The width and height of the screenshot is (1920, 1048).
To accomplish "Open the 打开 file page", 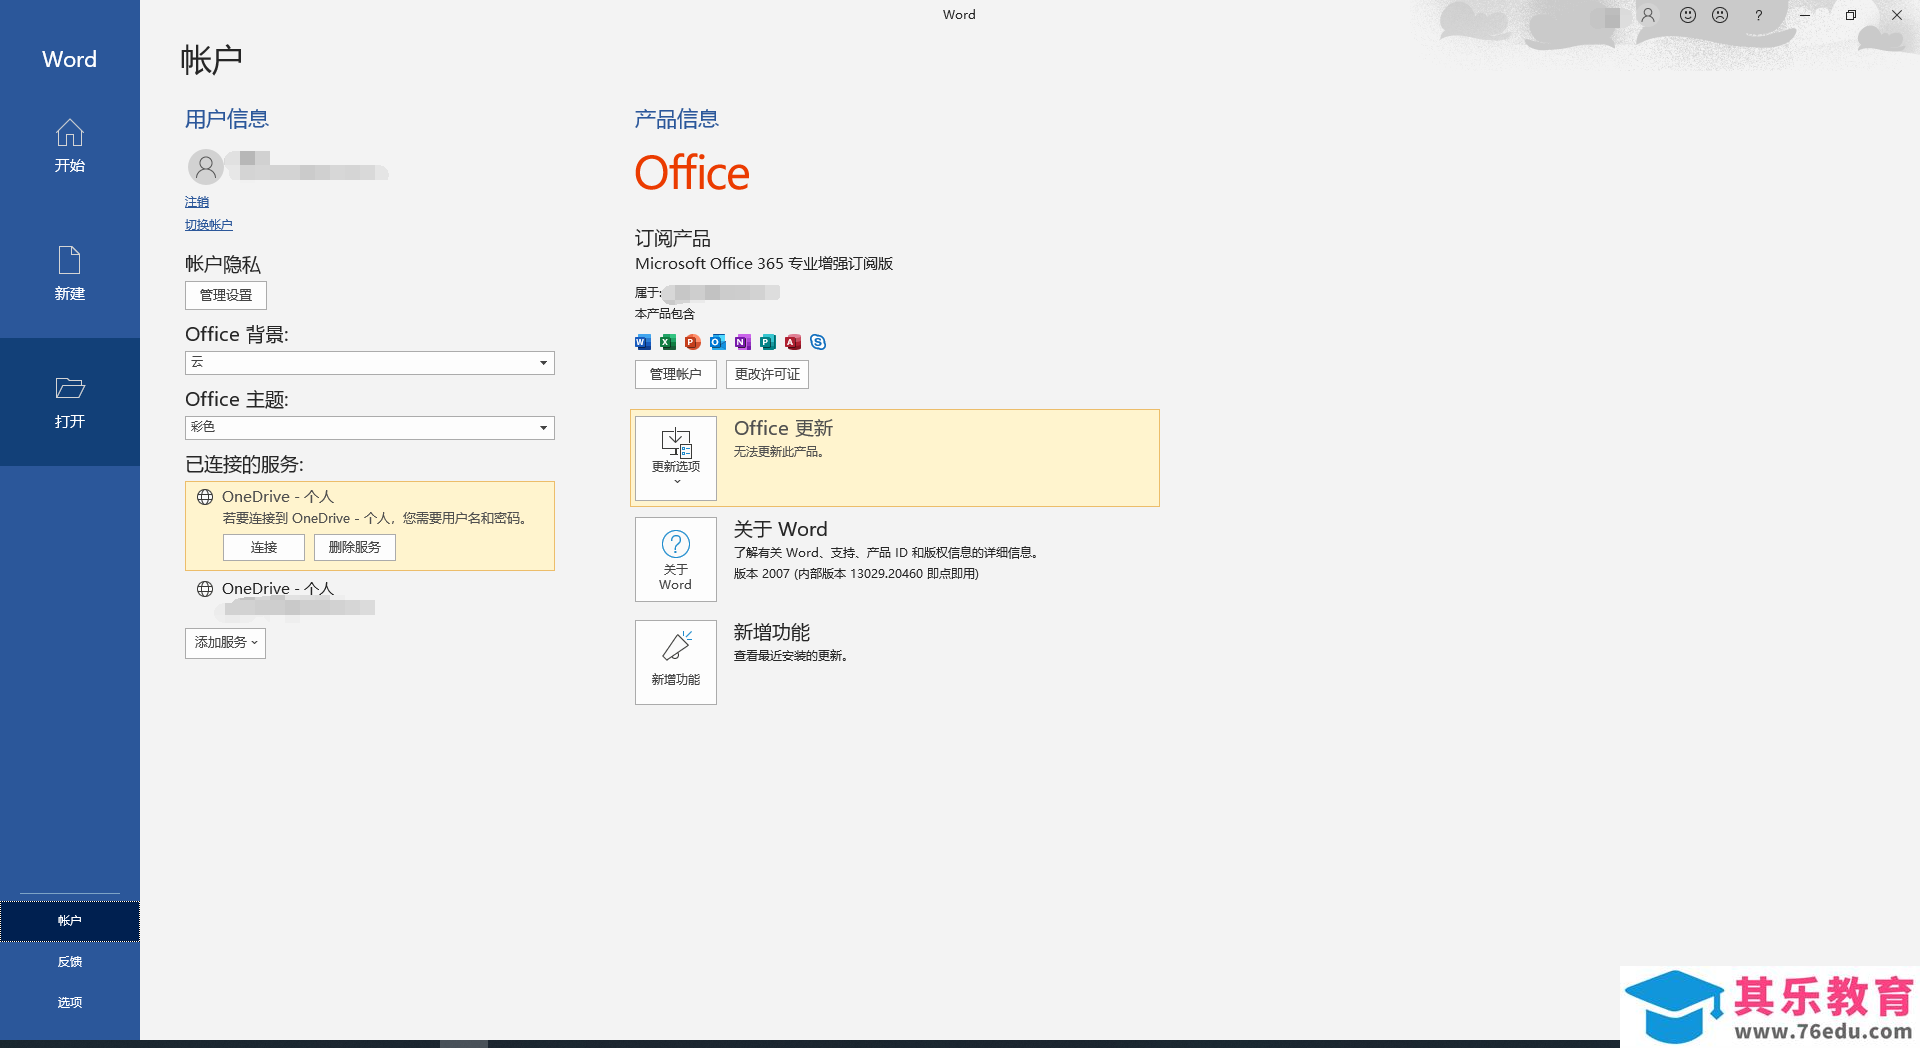I will [69, 402].
